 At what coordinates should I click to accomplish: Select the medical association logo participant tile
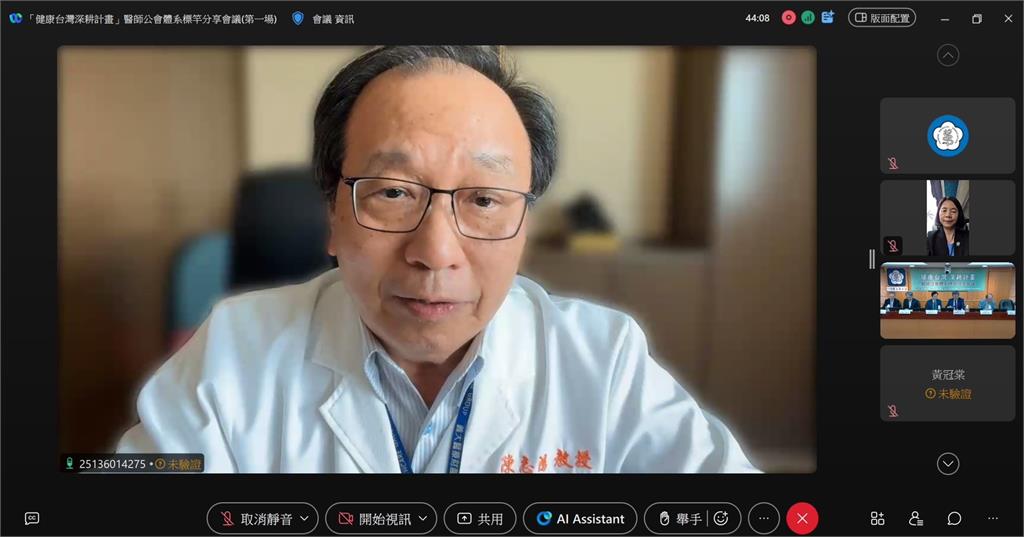click(x=948, y=136)
